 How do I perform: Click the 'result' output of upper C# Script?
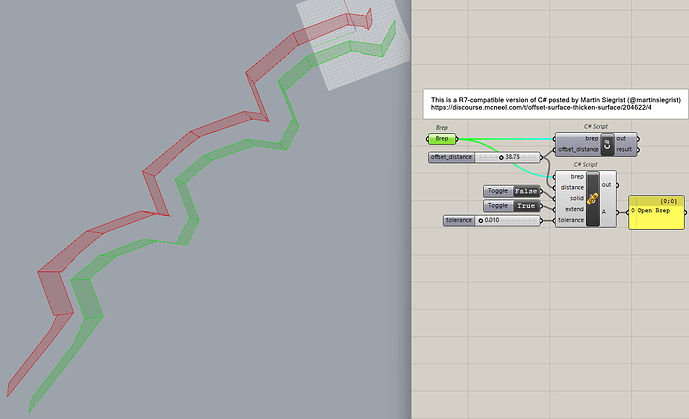[624, 150]
